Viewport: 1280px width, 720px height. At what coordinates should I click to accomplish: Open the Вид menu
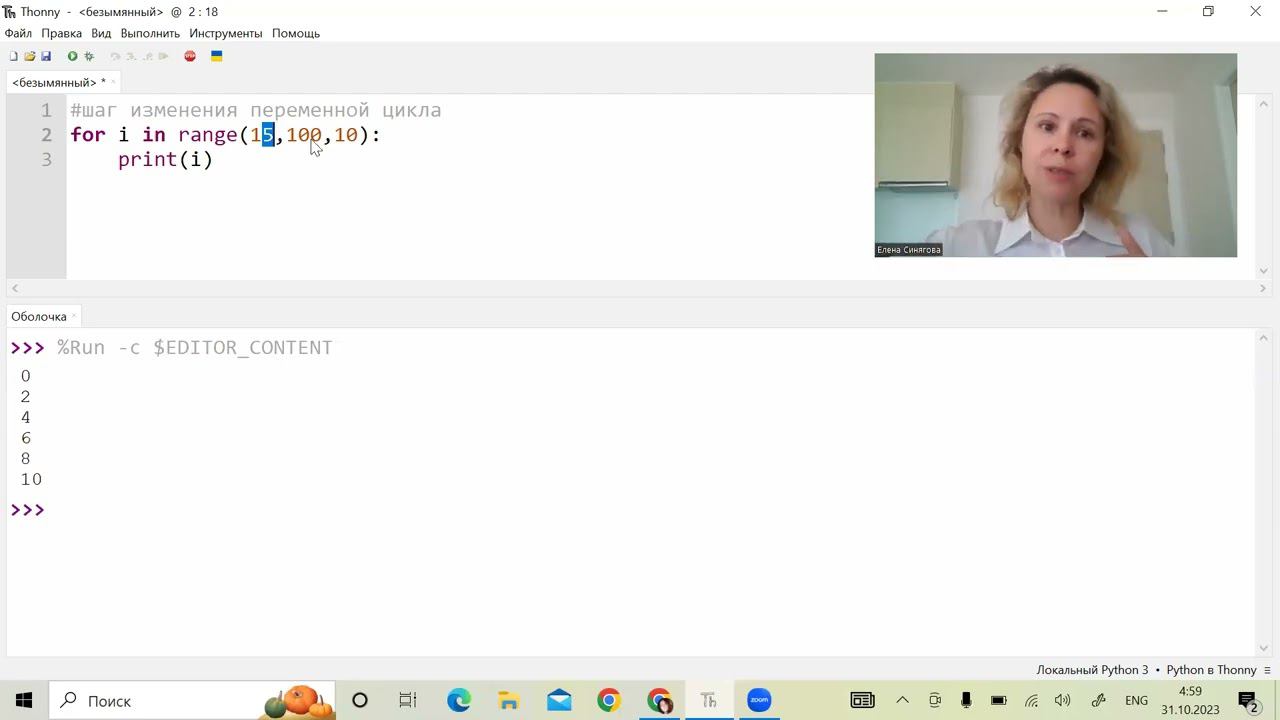[101, 33]
